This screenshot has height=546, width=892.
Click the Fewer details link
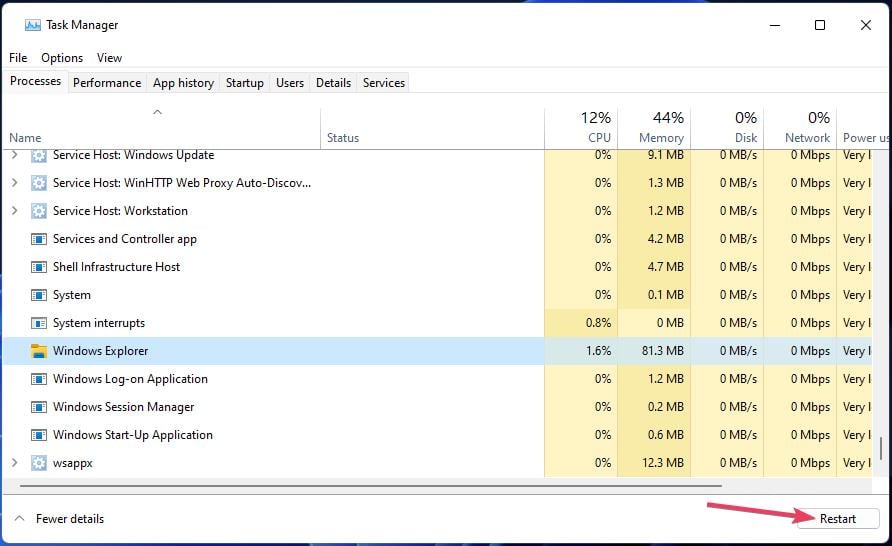pyautogui.click(x=69, y=519)
